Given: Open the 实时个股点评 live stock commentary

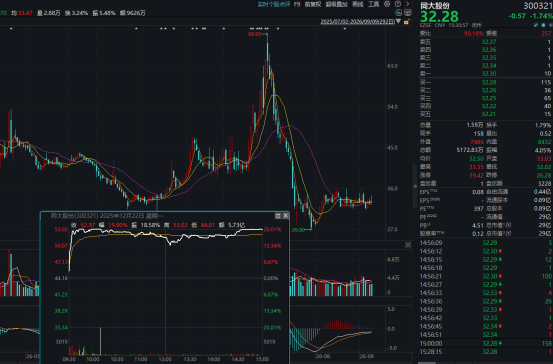Looking at the screenshot, I should pyautogui.click(x=273, y=4).
